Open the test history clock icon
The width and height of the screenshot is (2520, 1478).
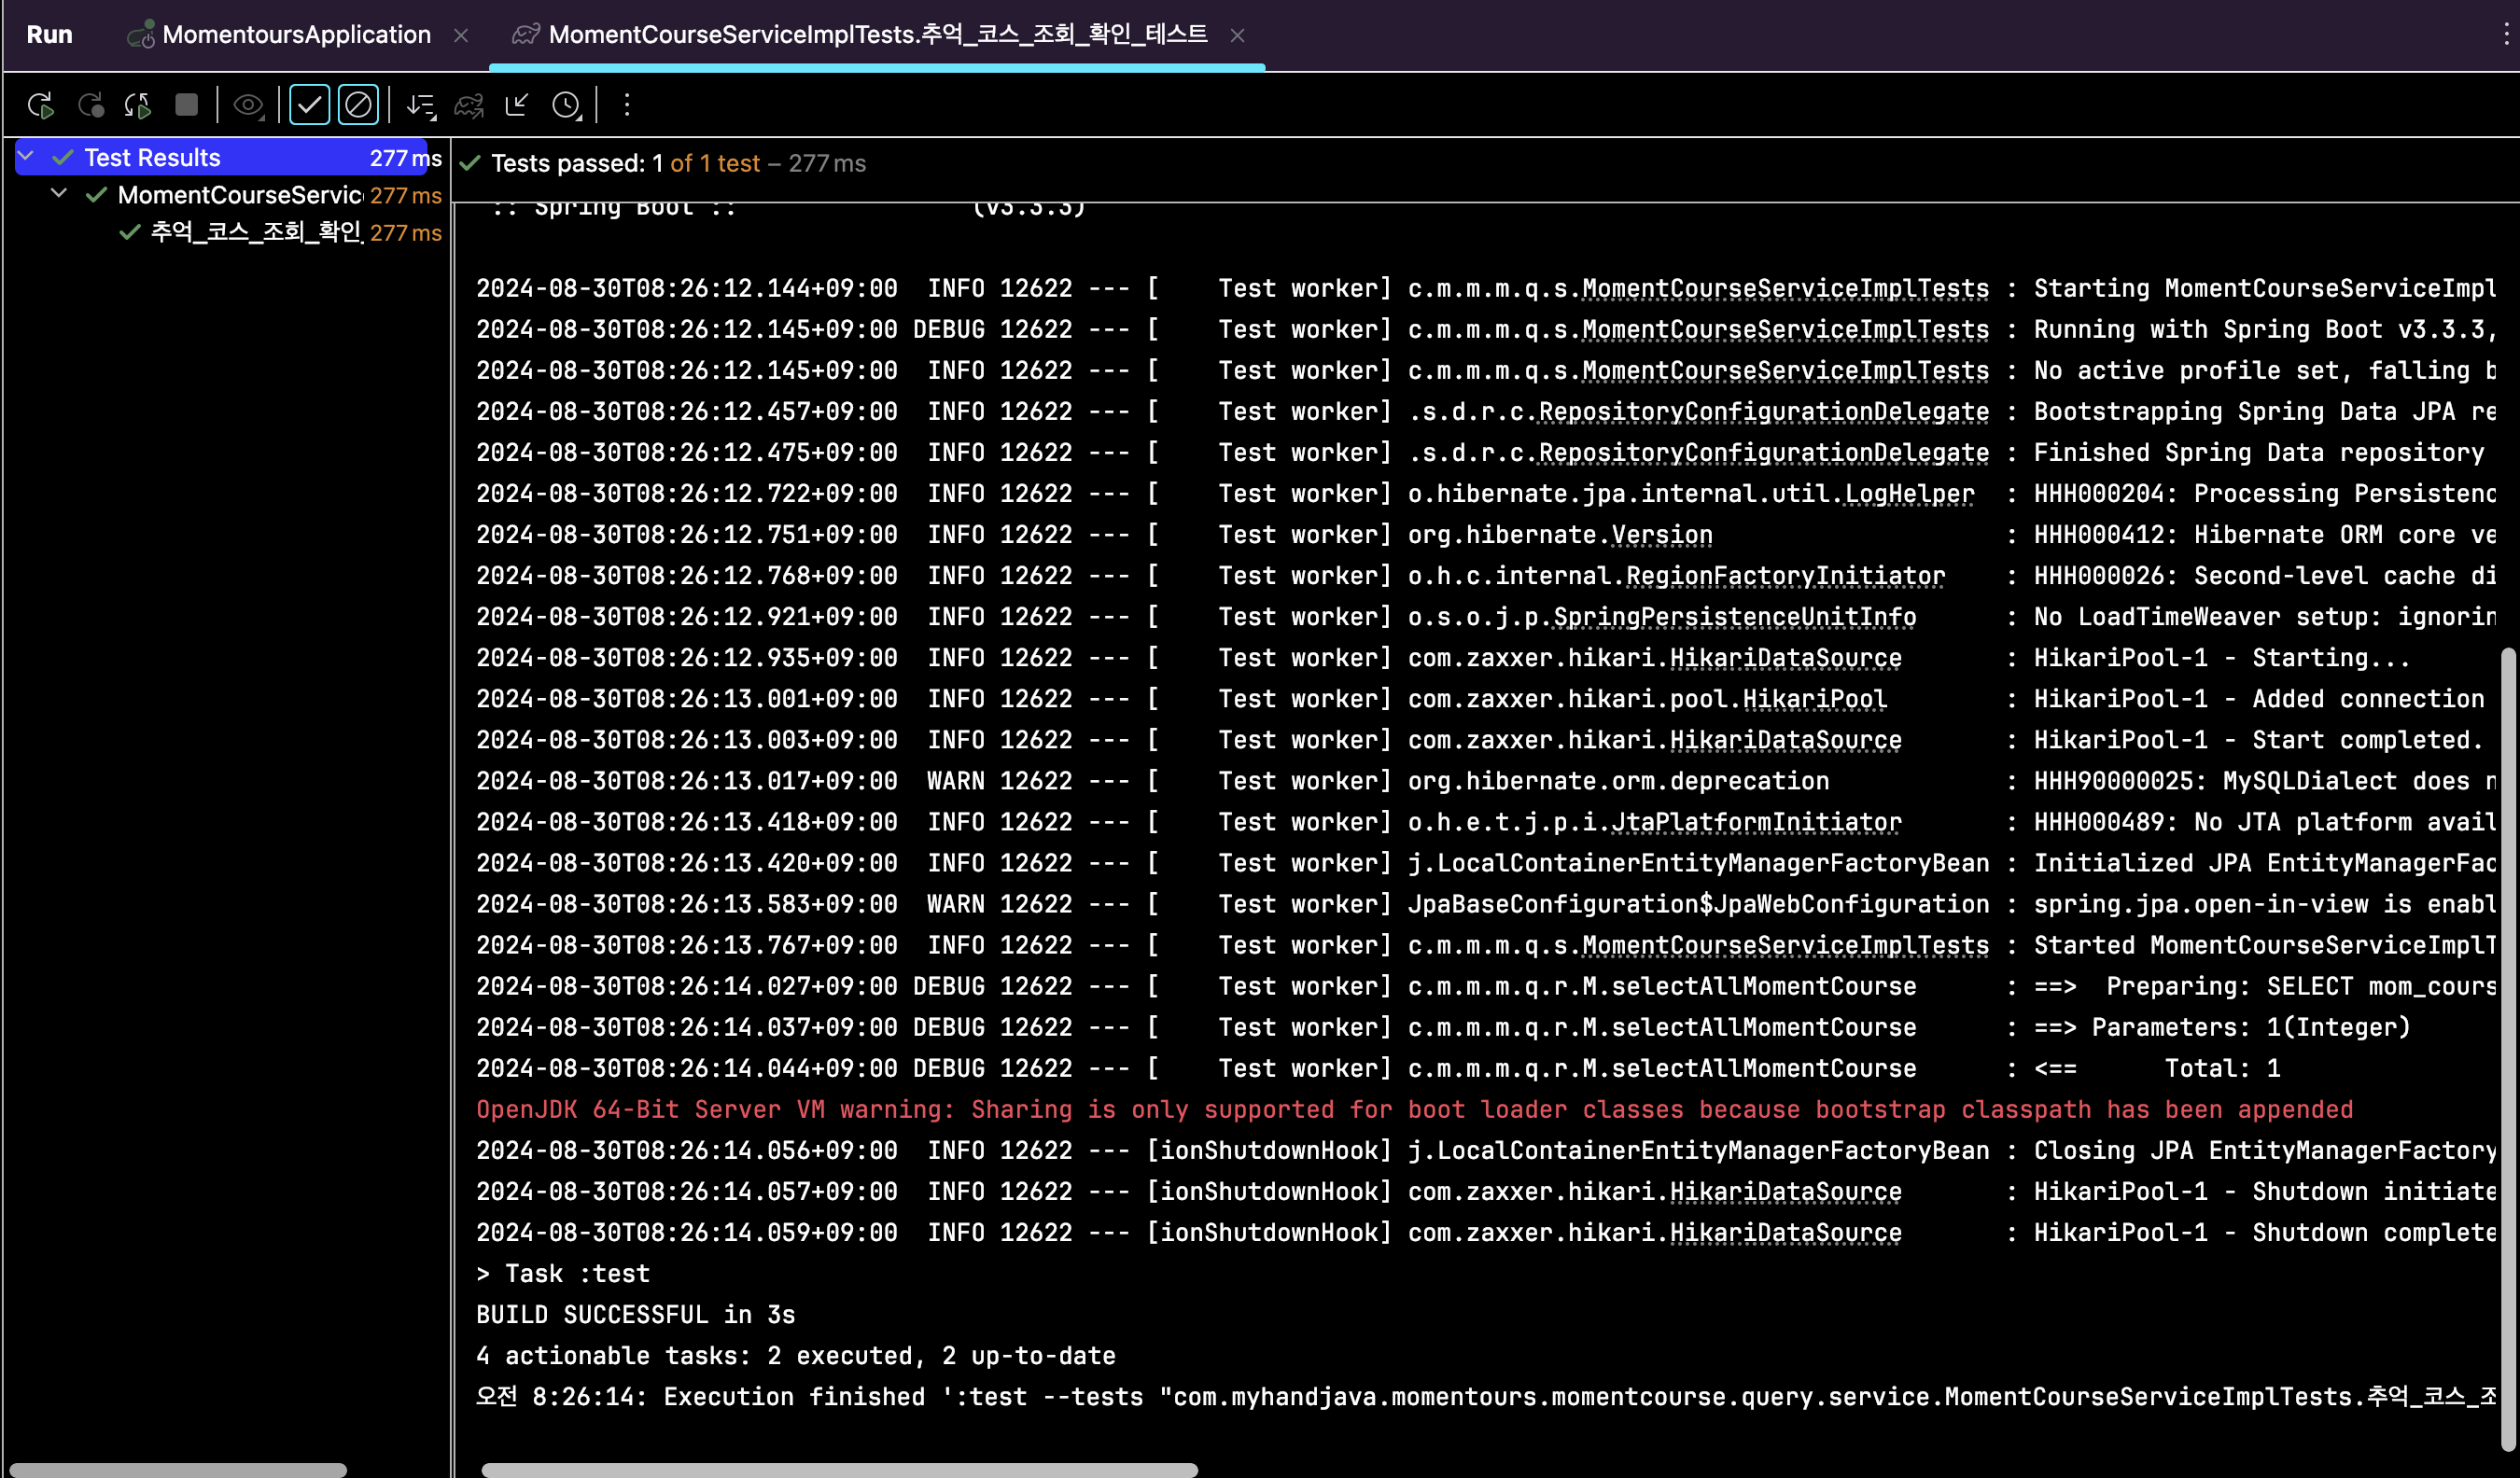click(566, 105)
